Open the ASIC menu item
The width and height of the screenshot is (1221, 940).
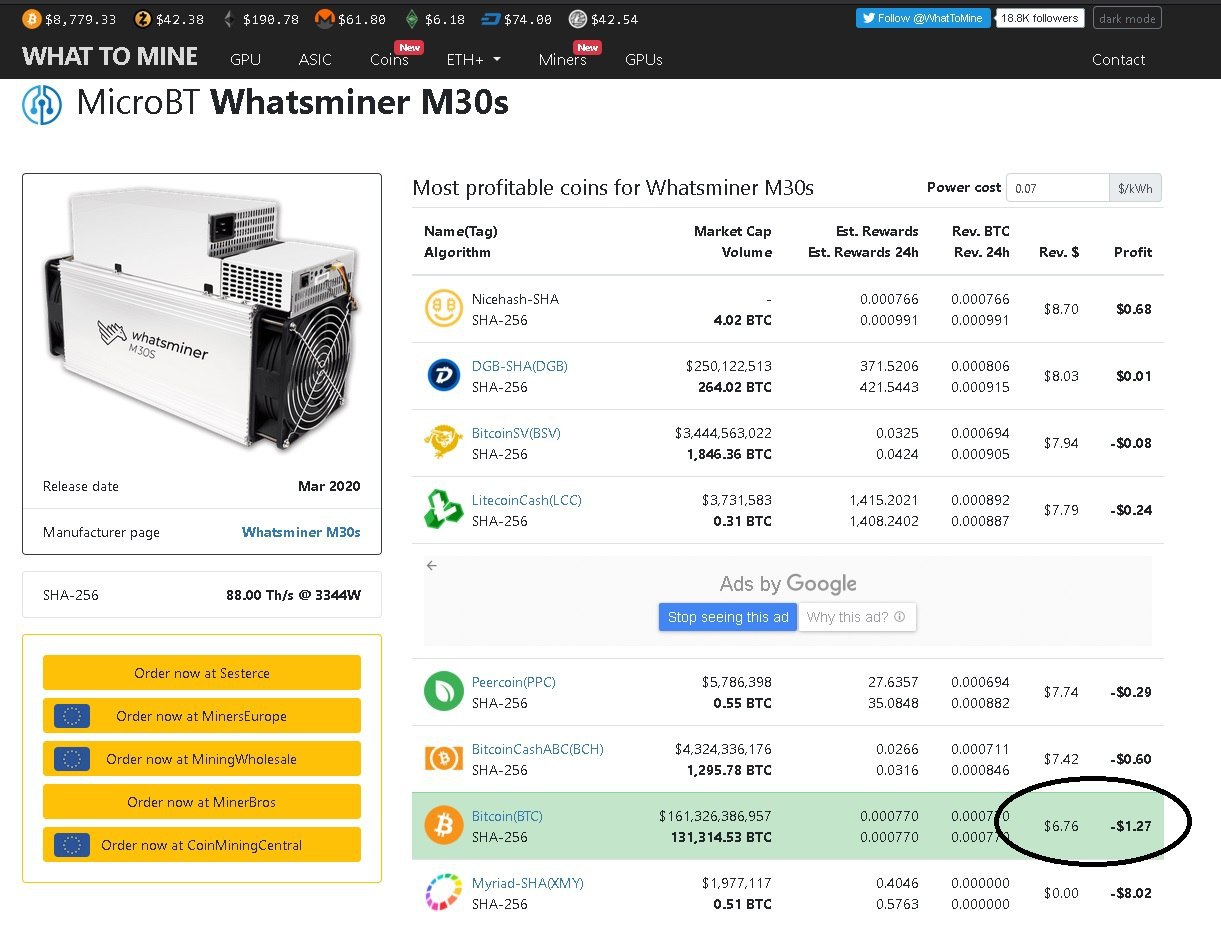pos(315,59)
